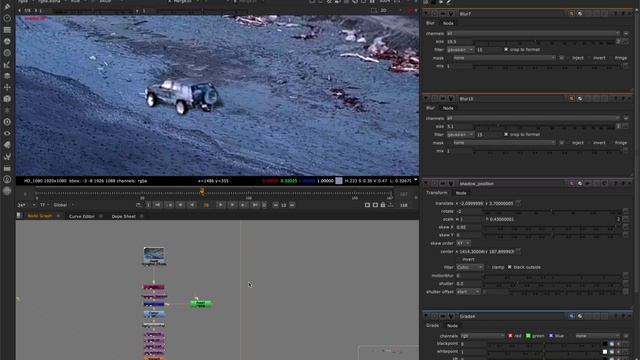The height and width of the screenshot is (360, 640).
Task: Select the Node Graph tab
Action: pos(40,216)
